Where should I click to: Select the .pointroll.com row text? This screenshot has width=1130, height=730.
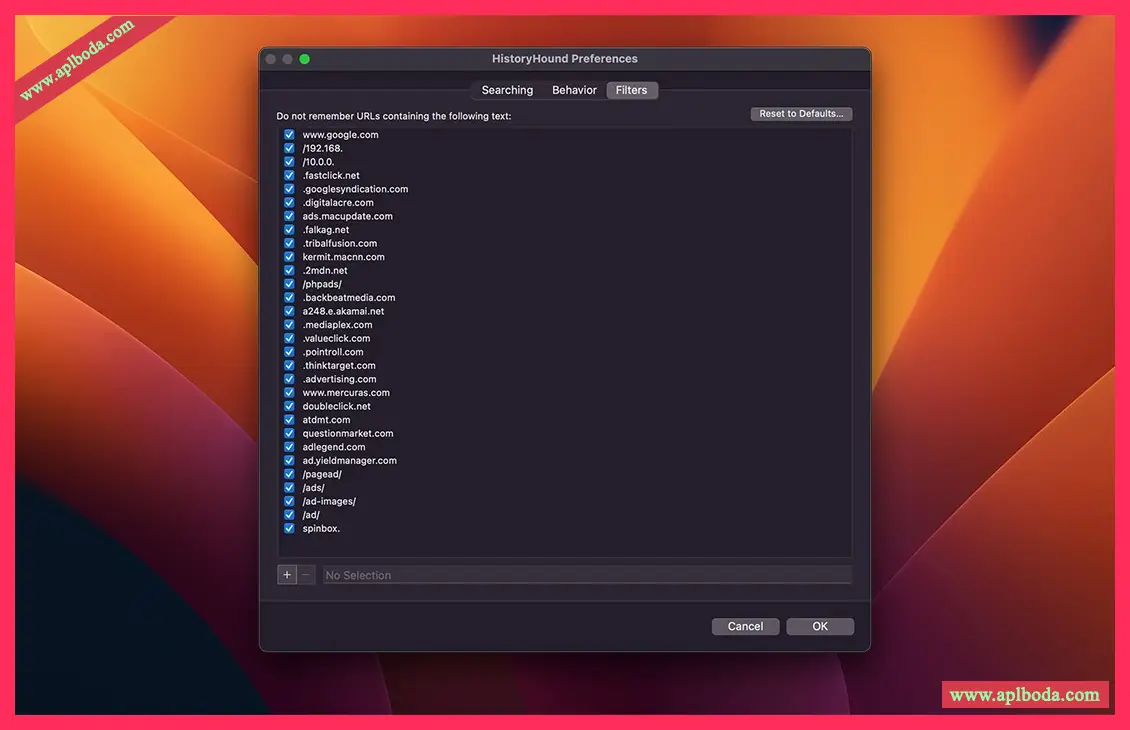coord(333,352)
